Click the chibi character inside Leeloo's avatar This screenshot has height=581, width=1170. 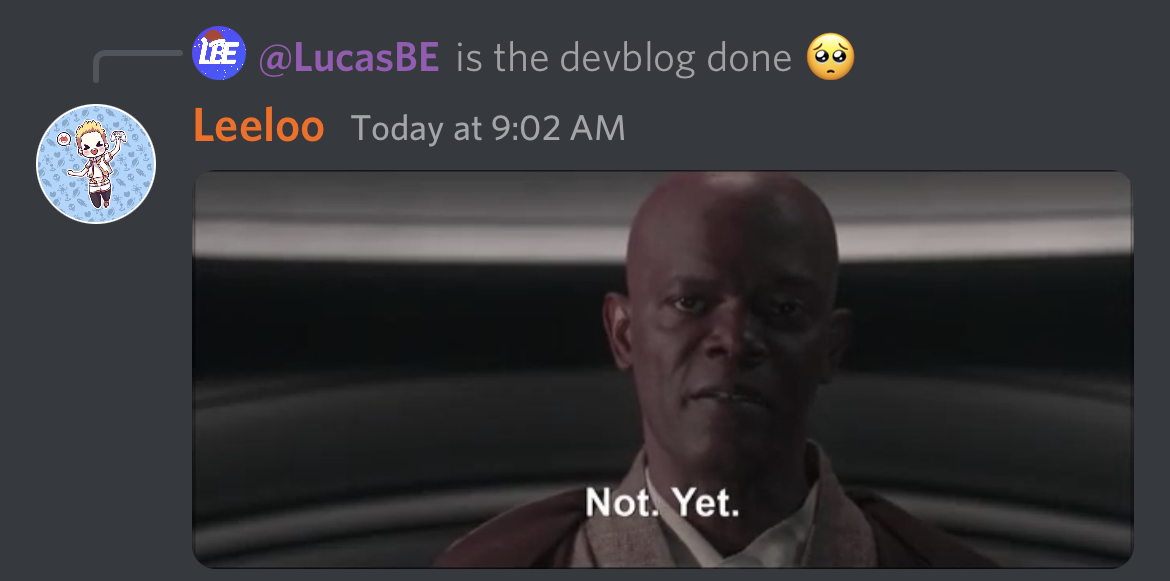(96, 163)
